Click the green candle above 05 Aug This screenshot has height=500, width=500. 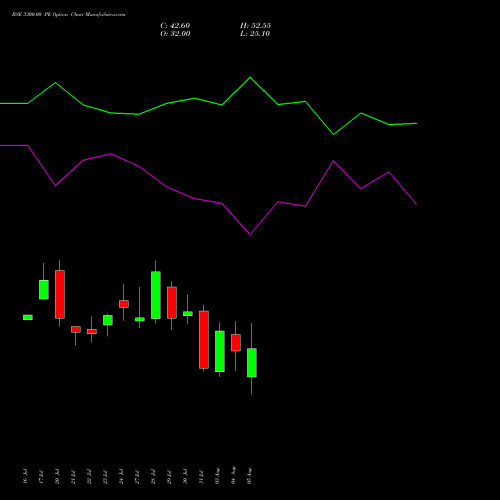pos(252,363)
